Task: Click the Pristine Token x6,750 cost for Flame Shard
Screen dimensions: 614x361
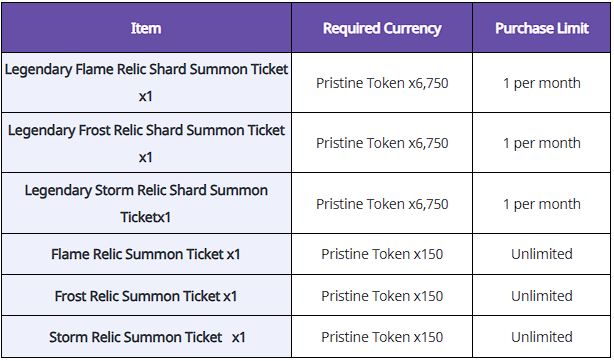Action: pos(382,83)
